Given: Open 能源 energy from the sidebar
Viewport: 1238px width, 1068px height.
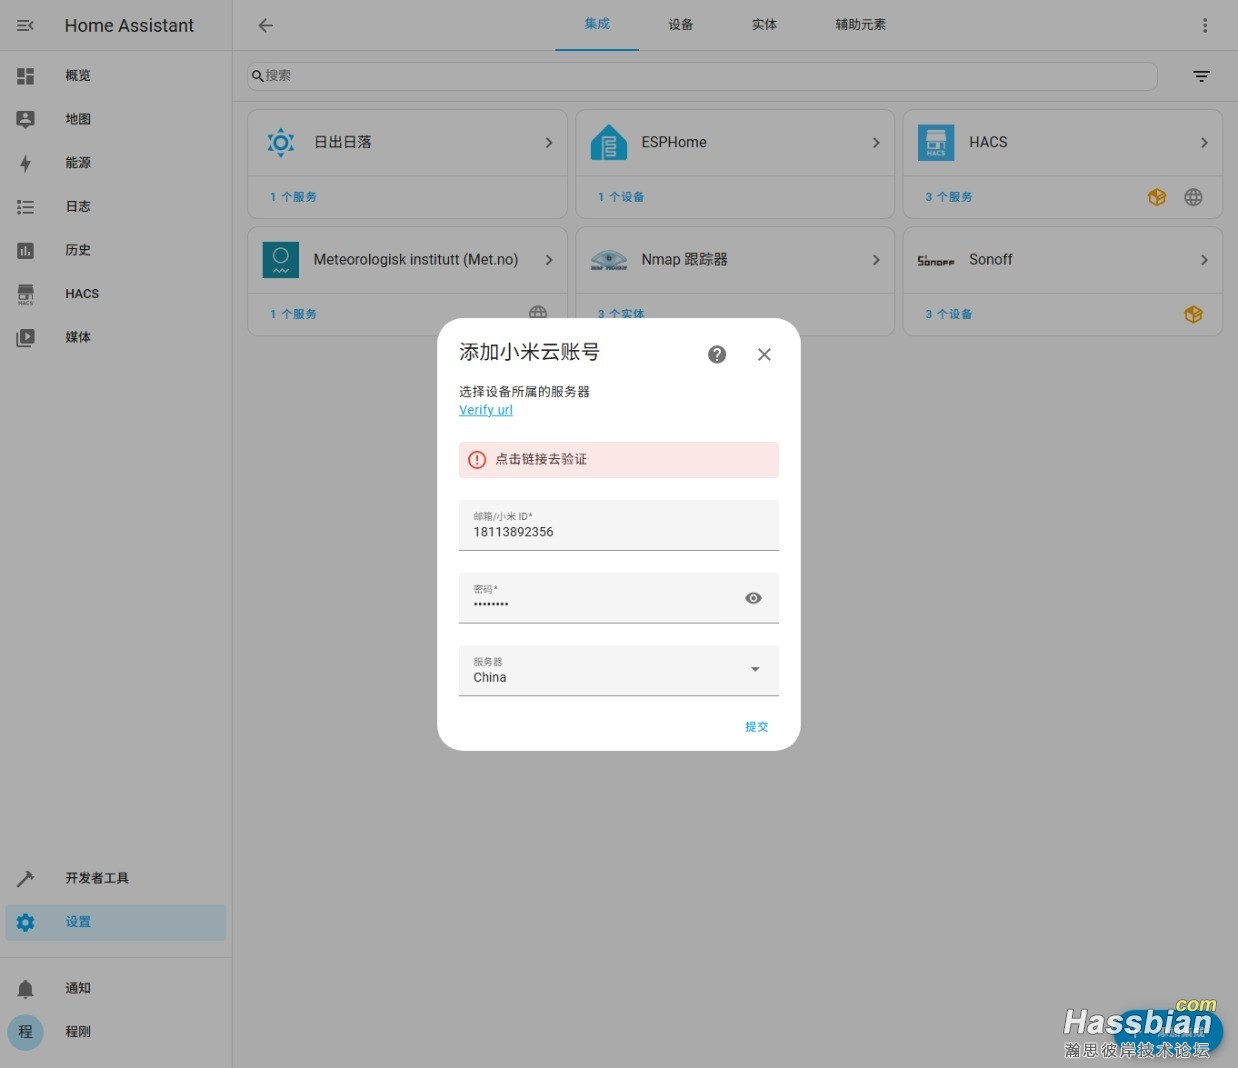Looking at the screenshot, I should [78, 163].
